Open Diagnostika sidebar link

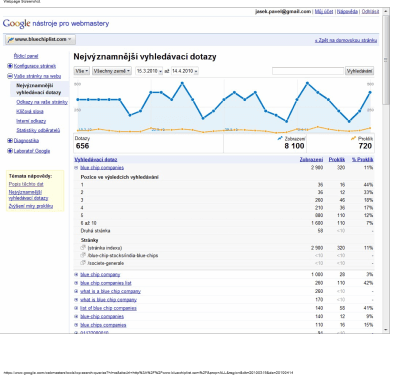pos(26,141)
